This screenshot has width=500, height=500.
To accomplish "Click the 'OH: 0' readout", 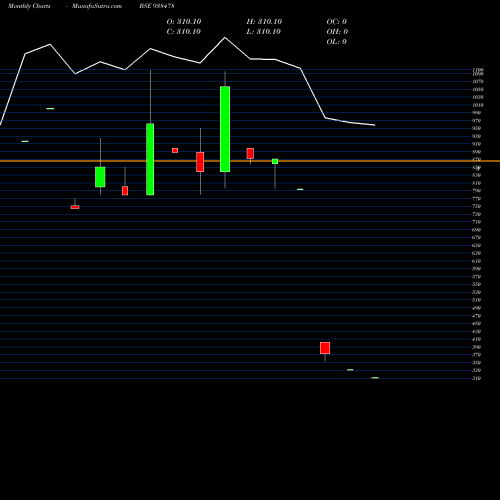I will pos(337,32).
